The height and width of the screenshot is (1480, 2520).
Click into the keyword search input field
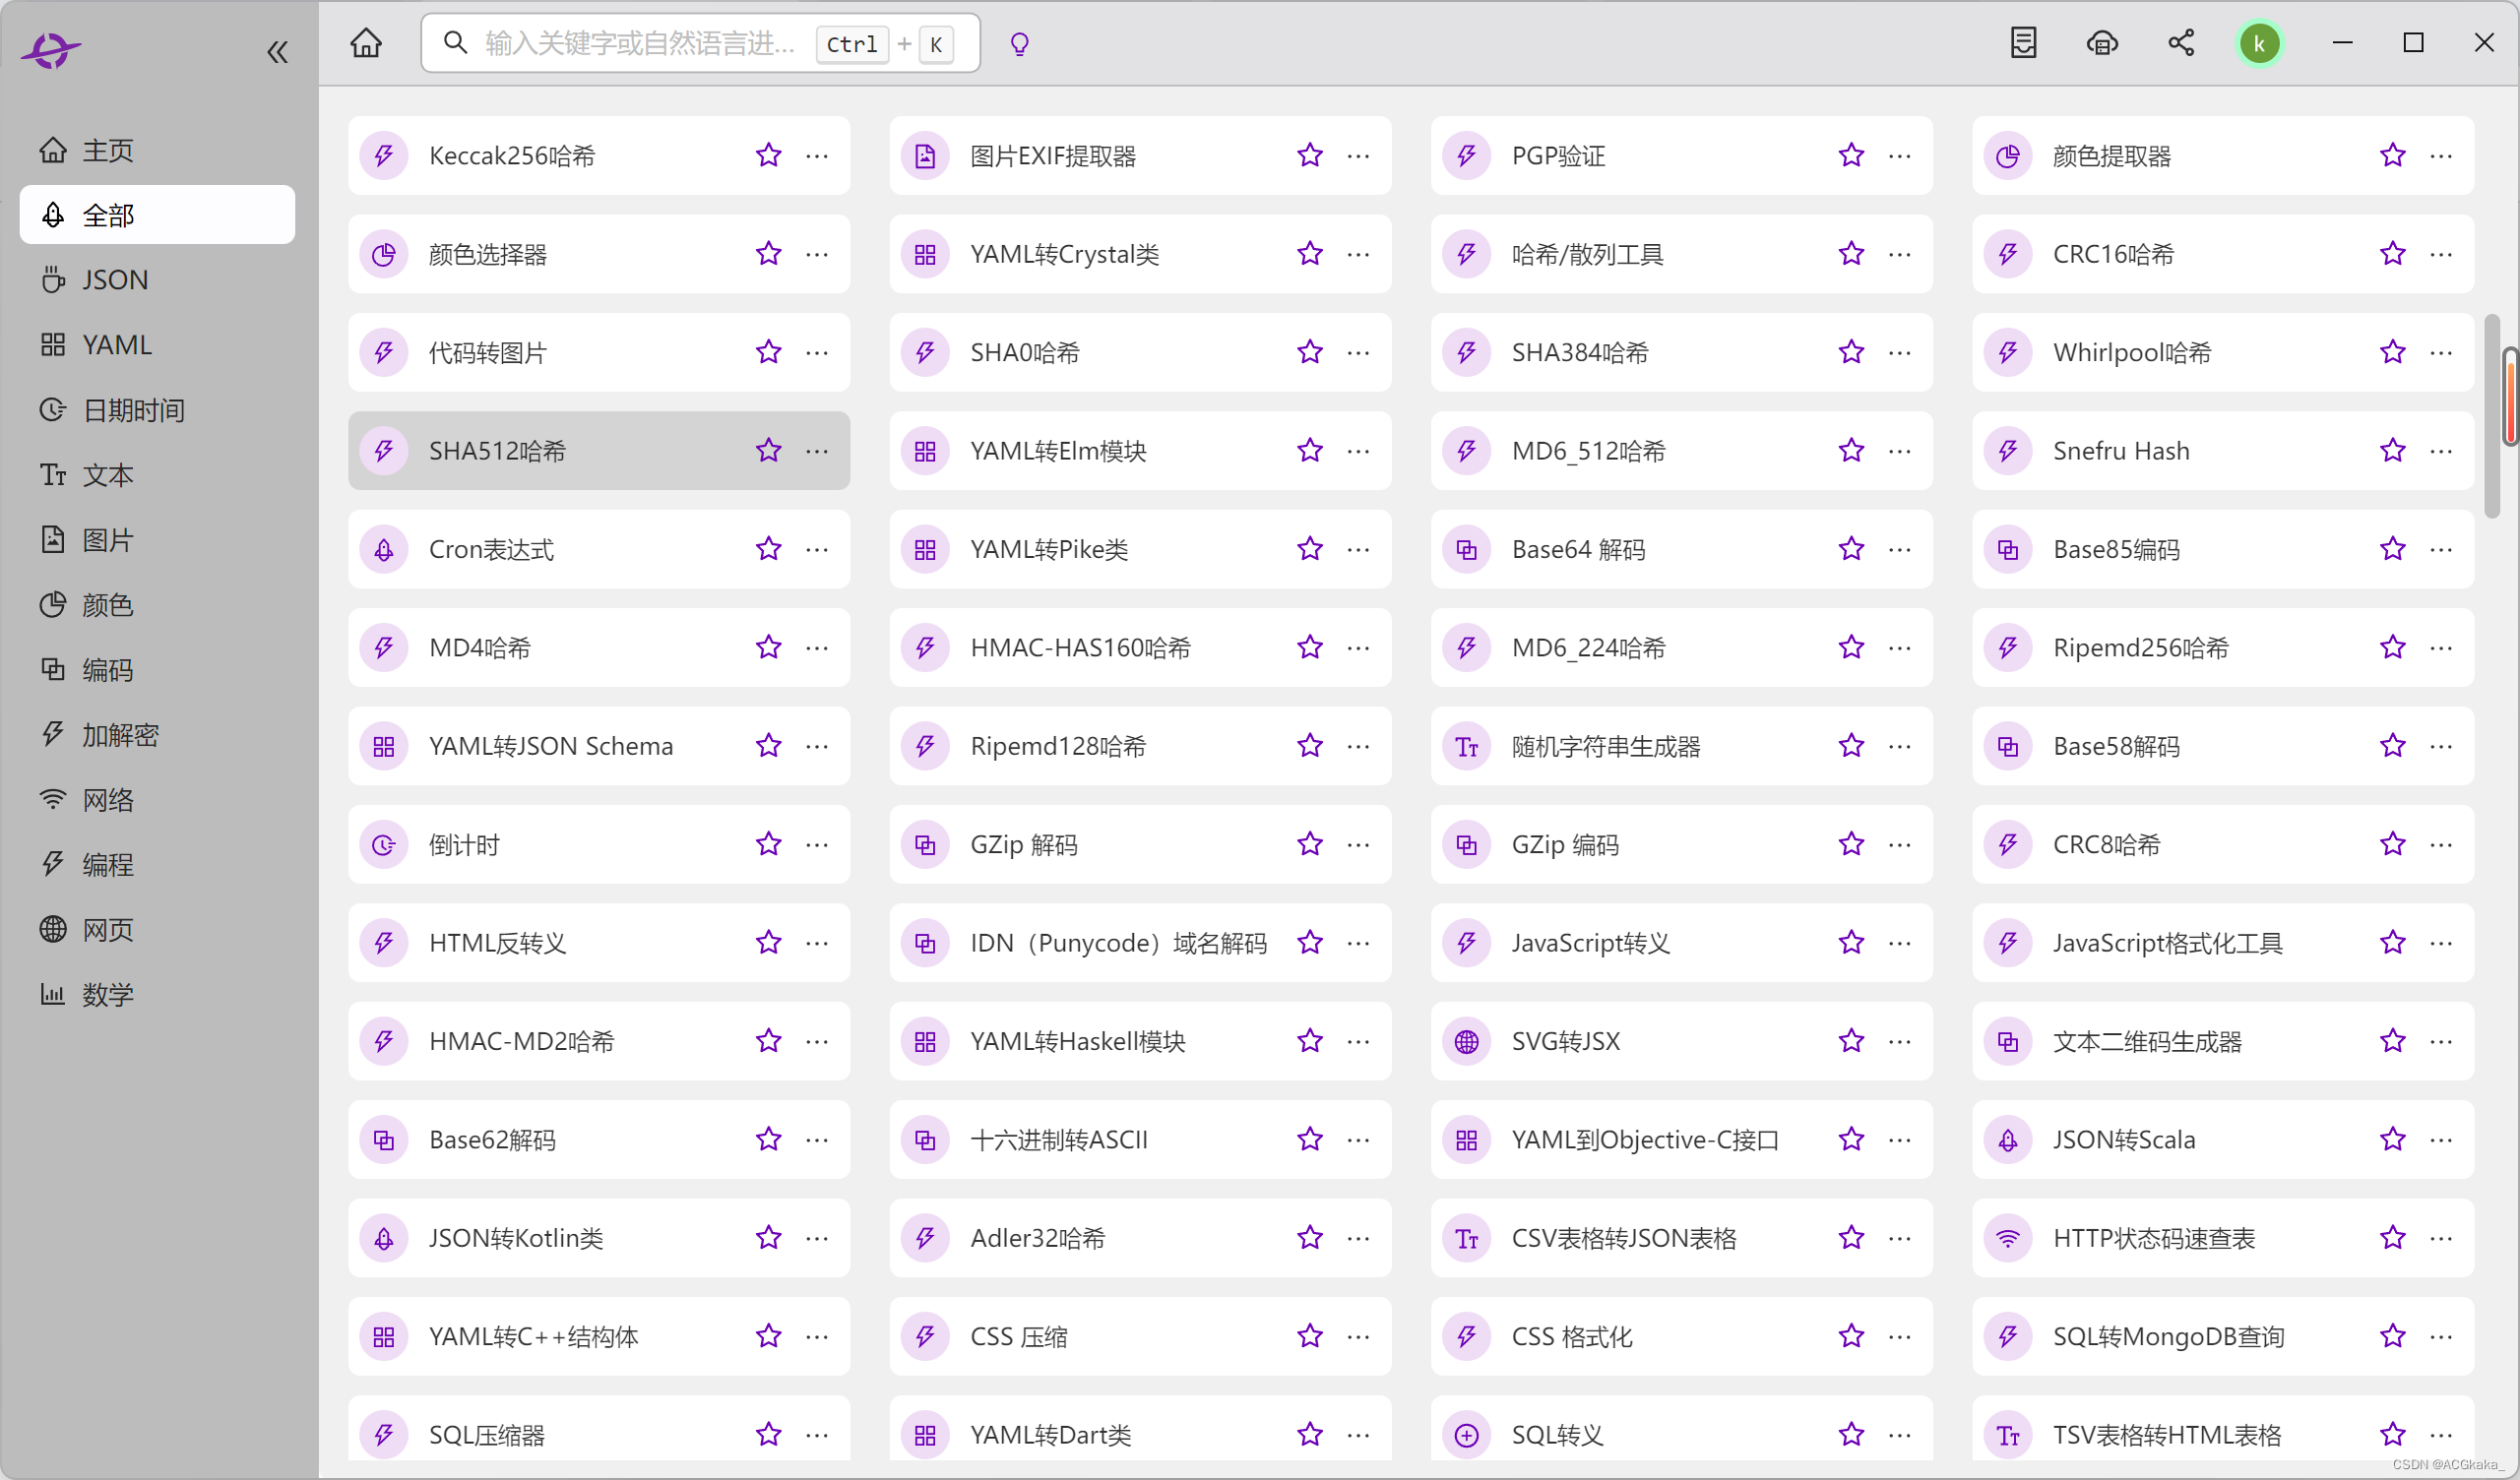pos(640,44)
